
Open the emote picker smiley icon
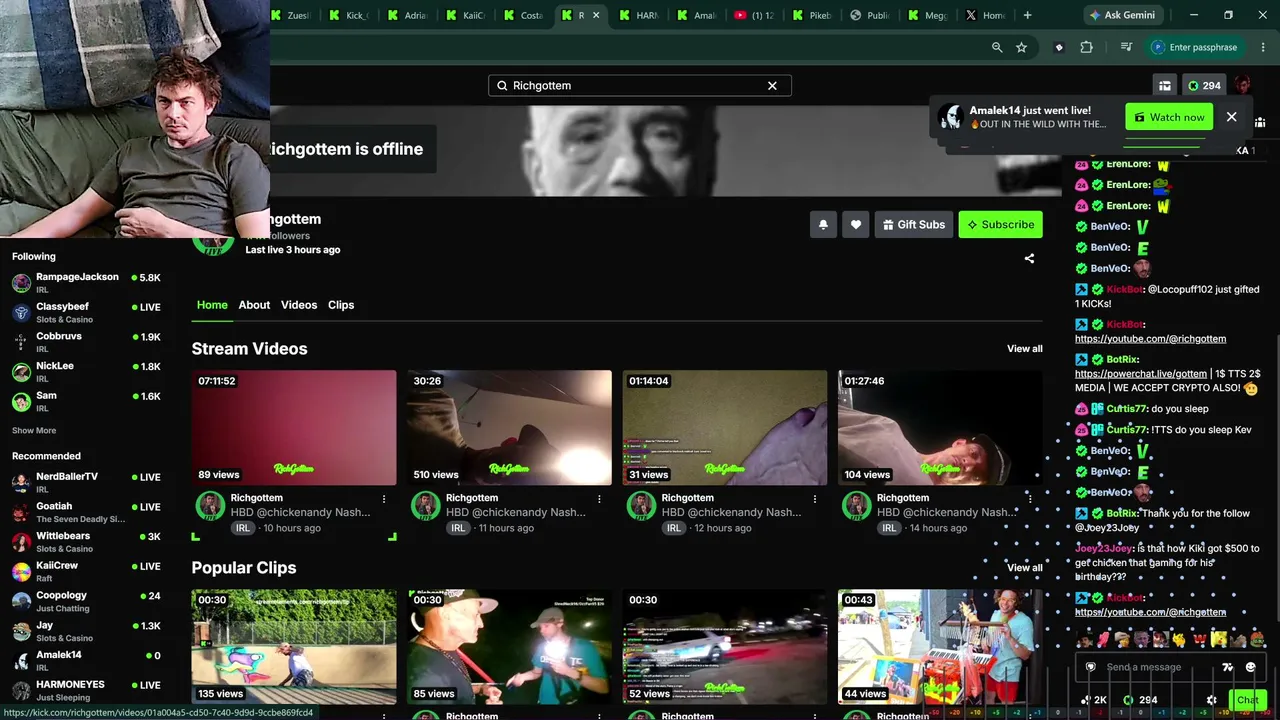click(1250, 667)
